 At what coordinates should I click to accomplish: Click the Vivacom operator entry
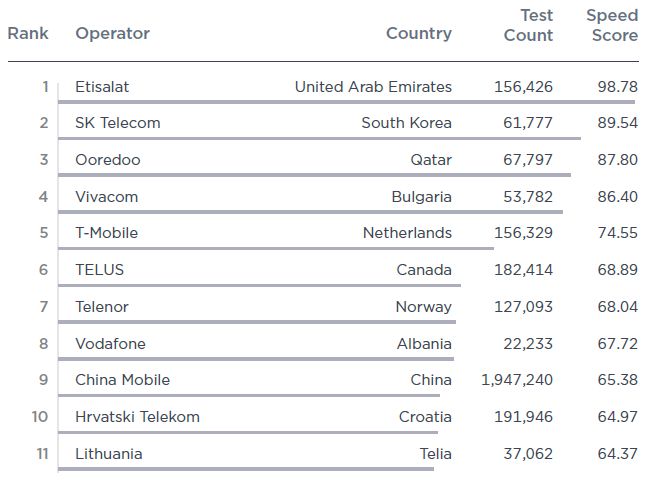pyautogui.click(x=106, y=197)
